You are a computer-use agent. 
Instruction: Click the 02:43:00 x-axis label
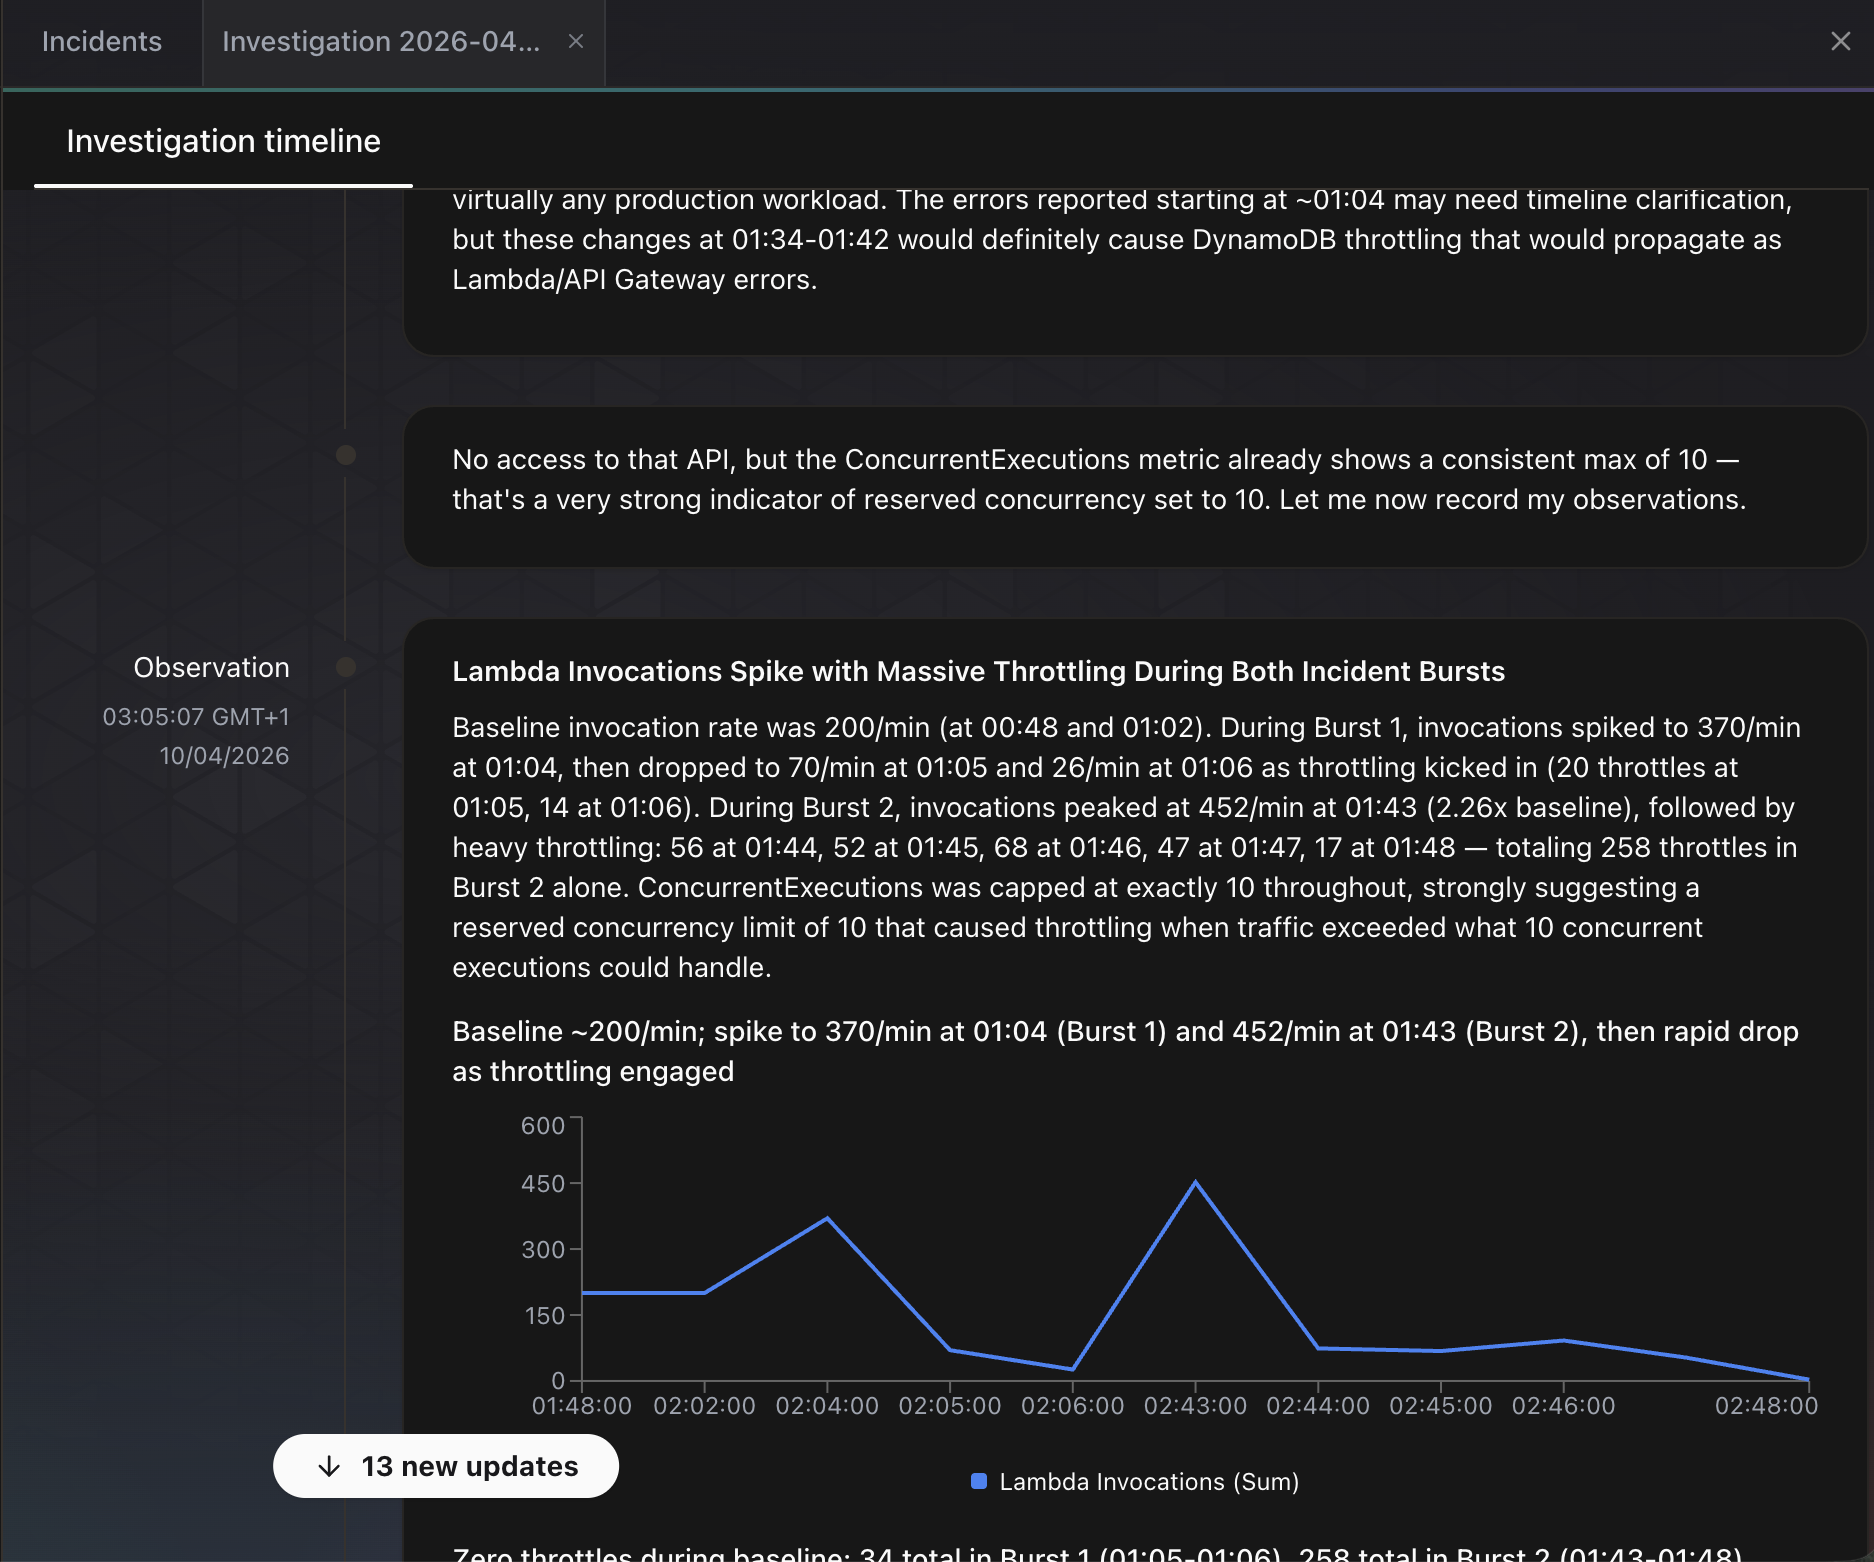pos(1194,1406)
